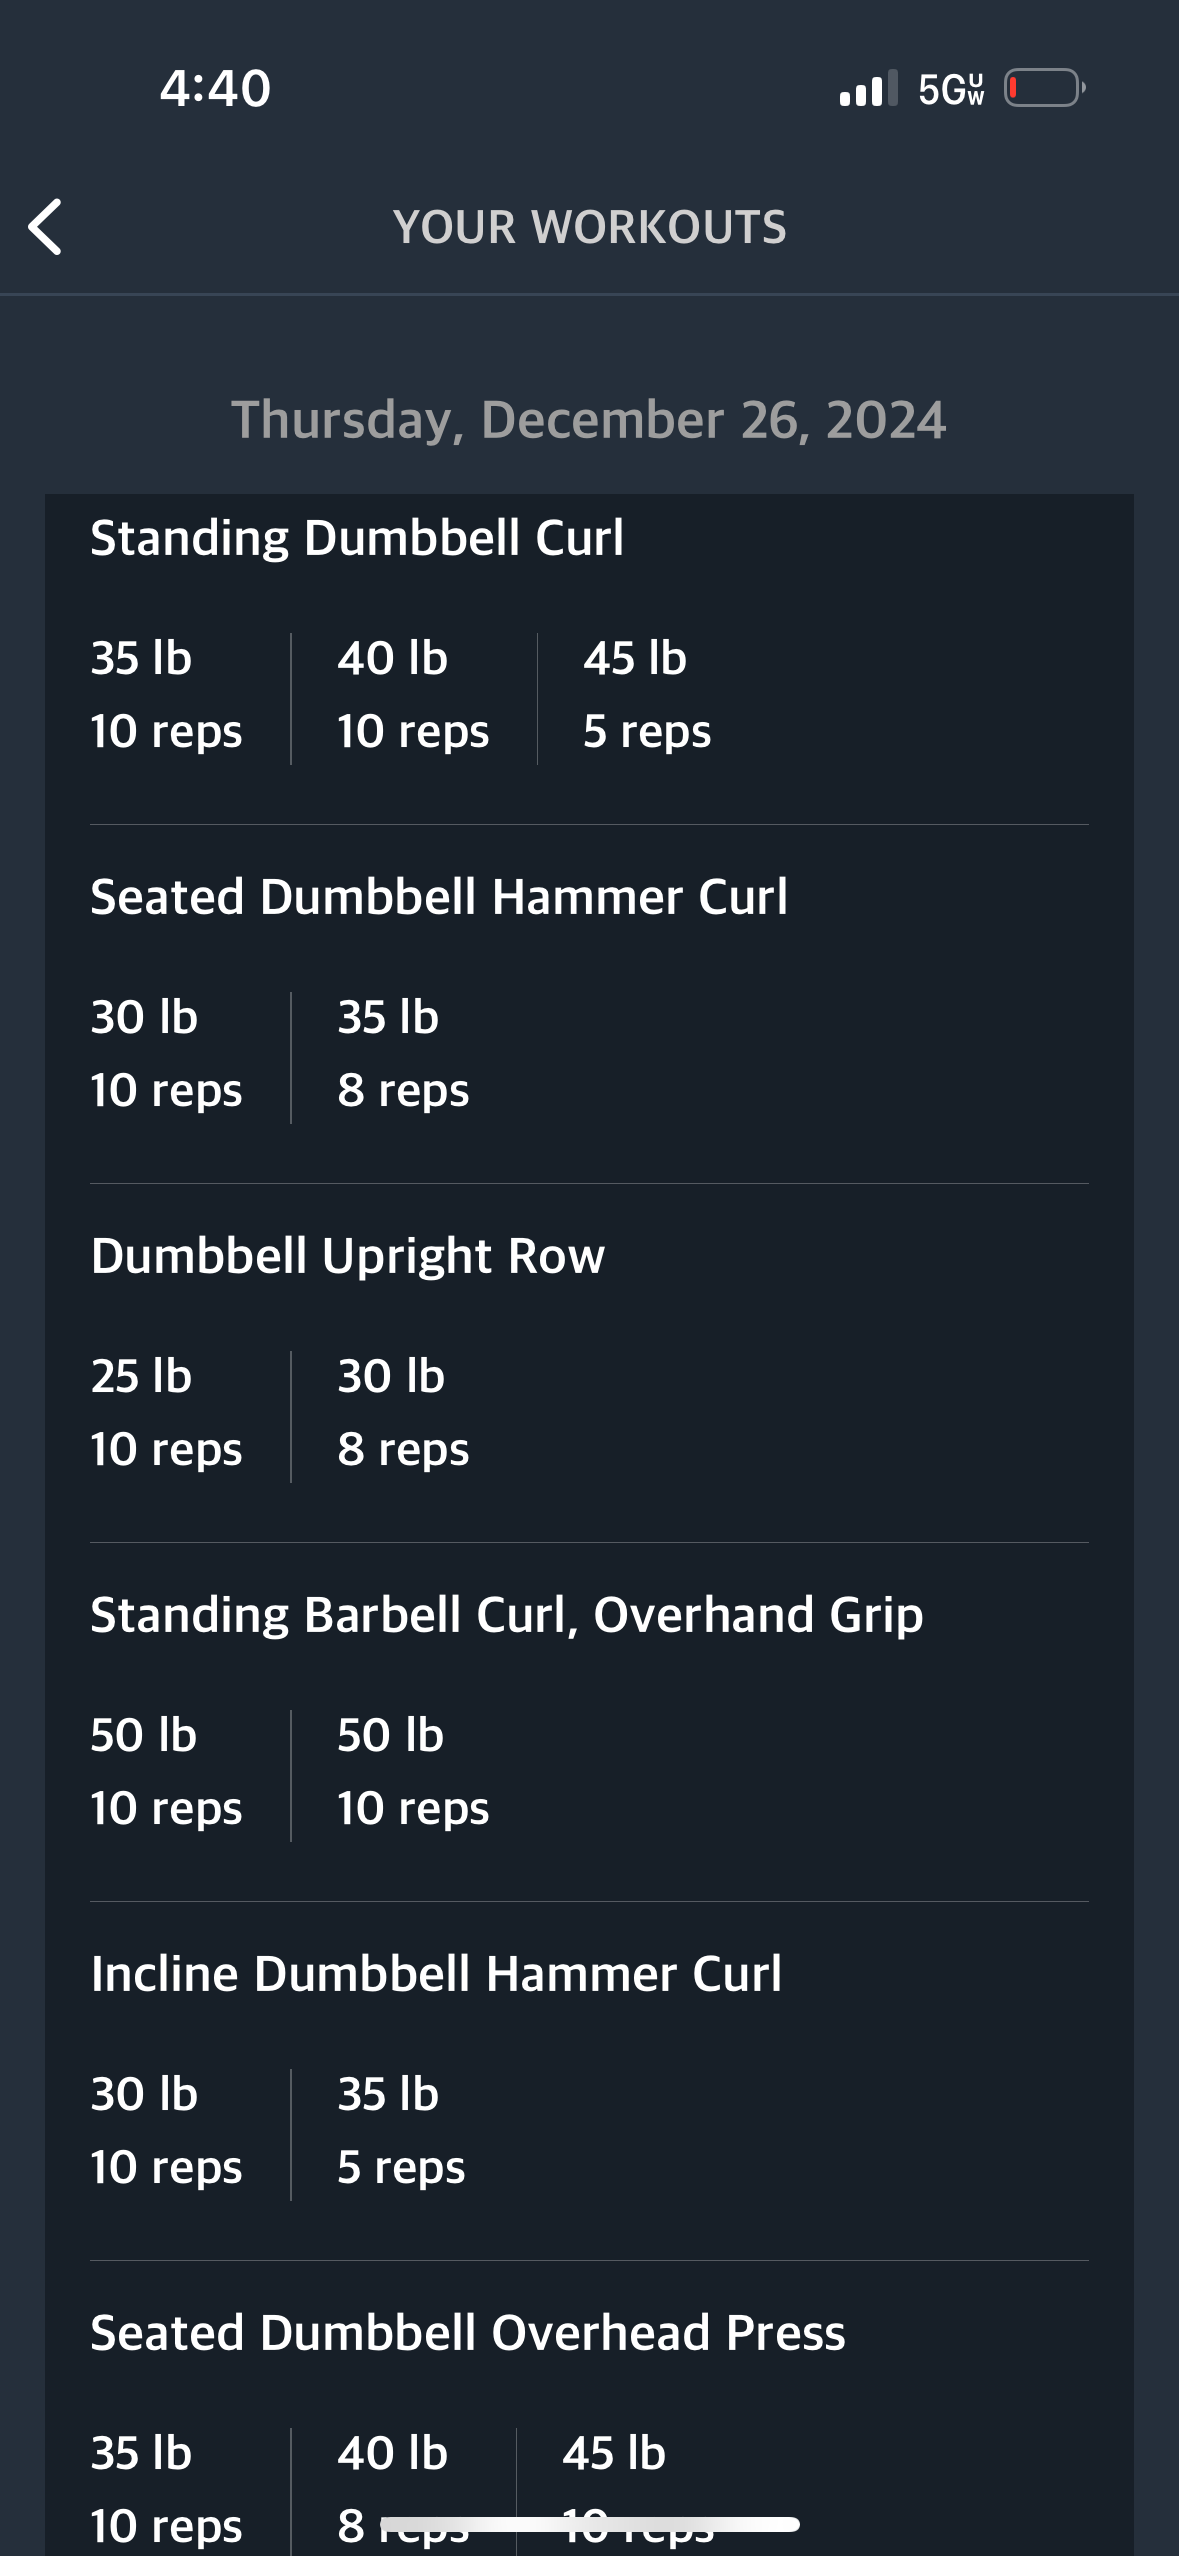
Task: Tap the back arrow icon
Action: coord(45,227)
